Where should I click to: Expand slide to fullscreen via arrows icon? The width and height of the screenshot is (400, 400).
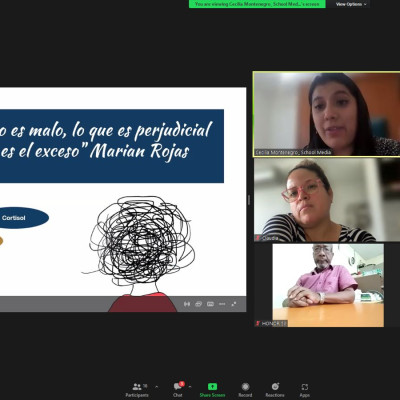234,304
